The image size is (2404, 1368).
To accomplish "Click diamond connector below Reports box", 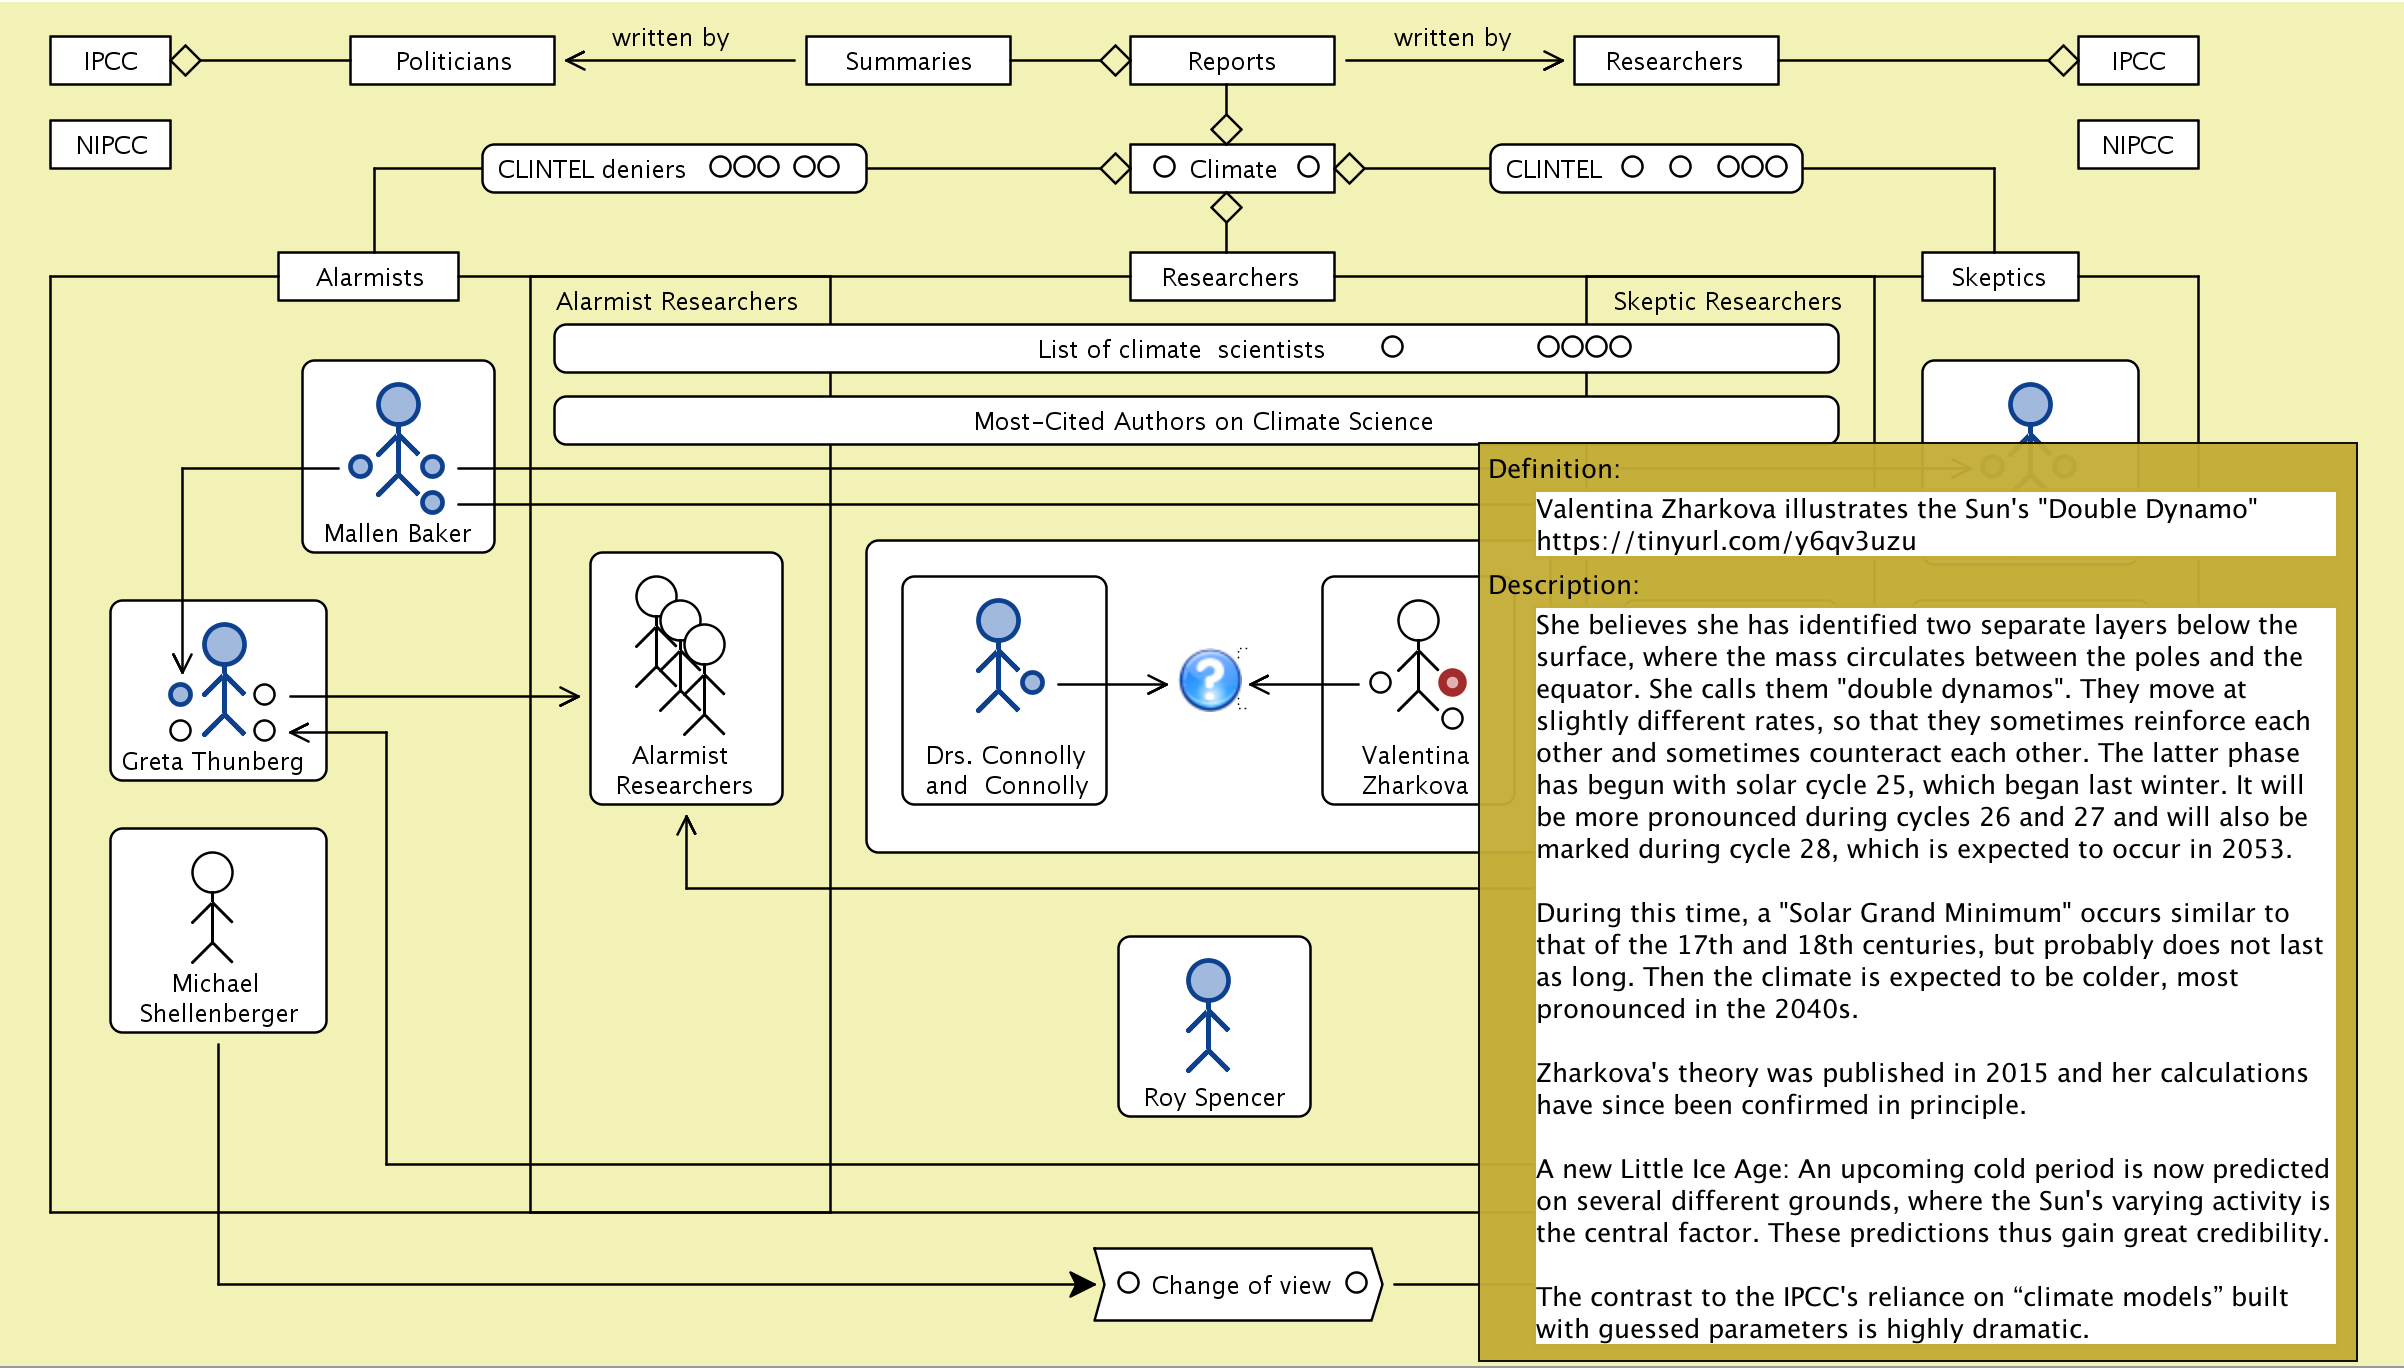I will pyautogui.click(x=1226, y=129).
